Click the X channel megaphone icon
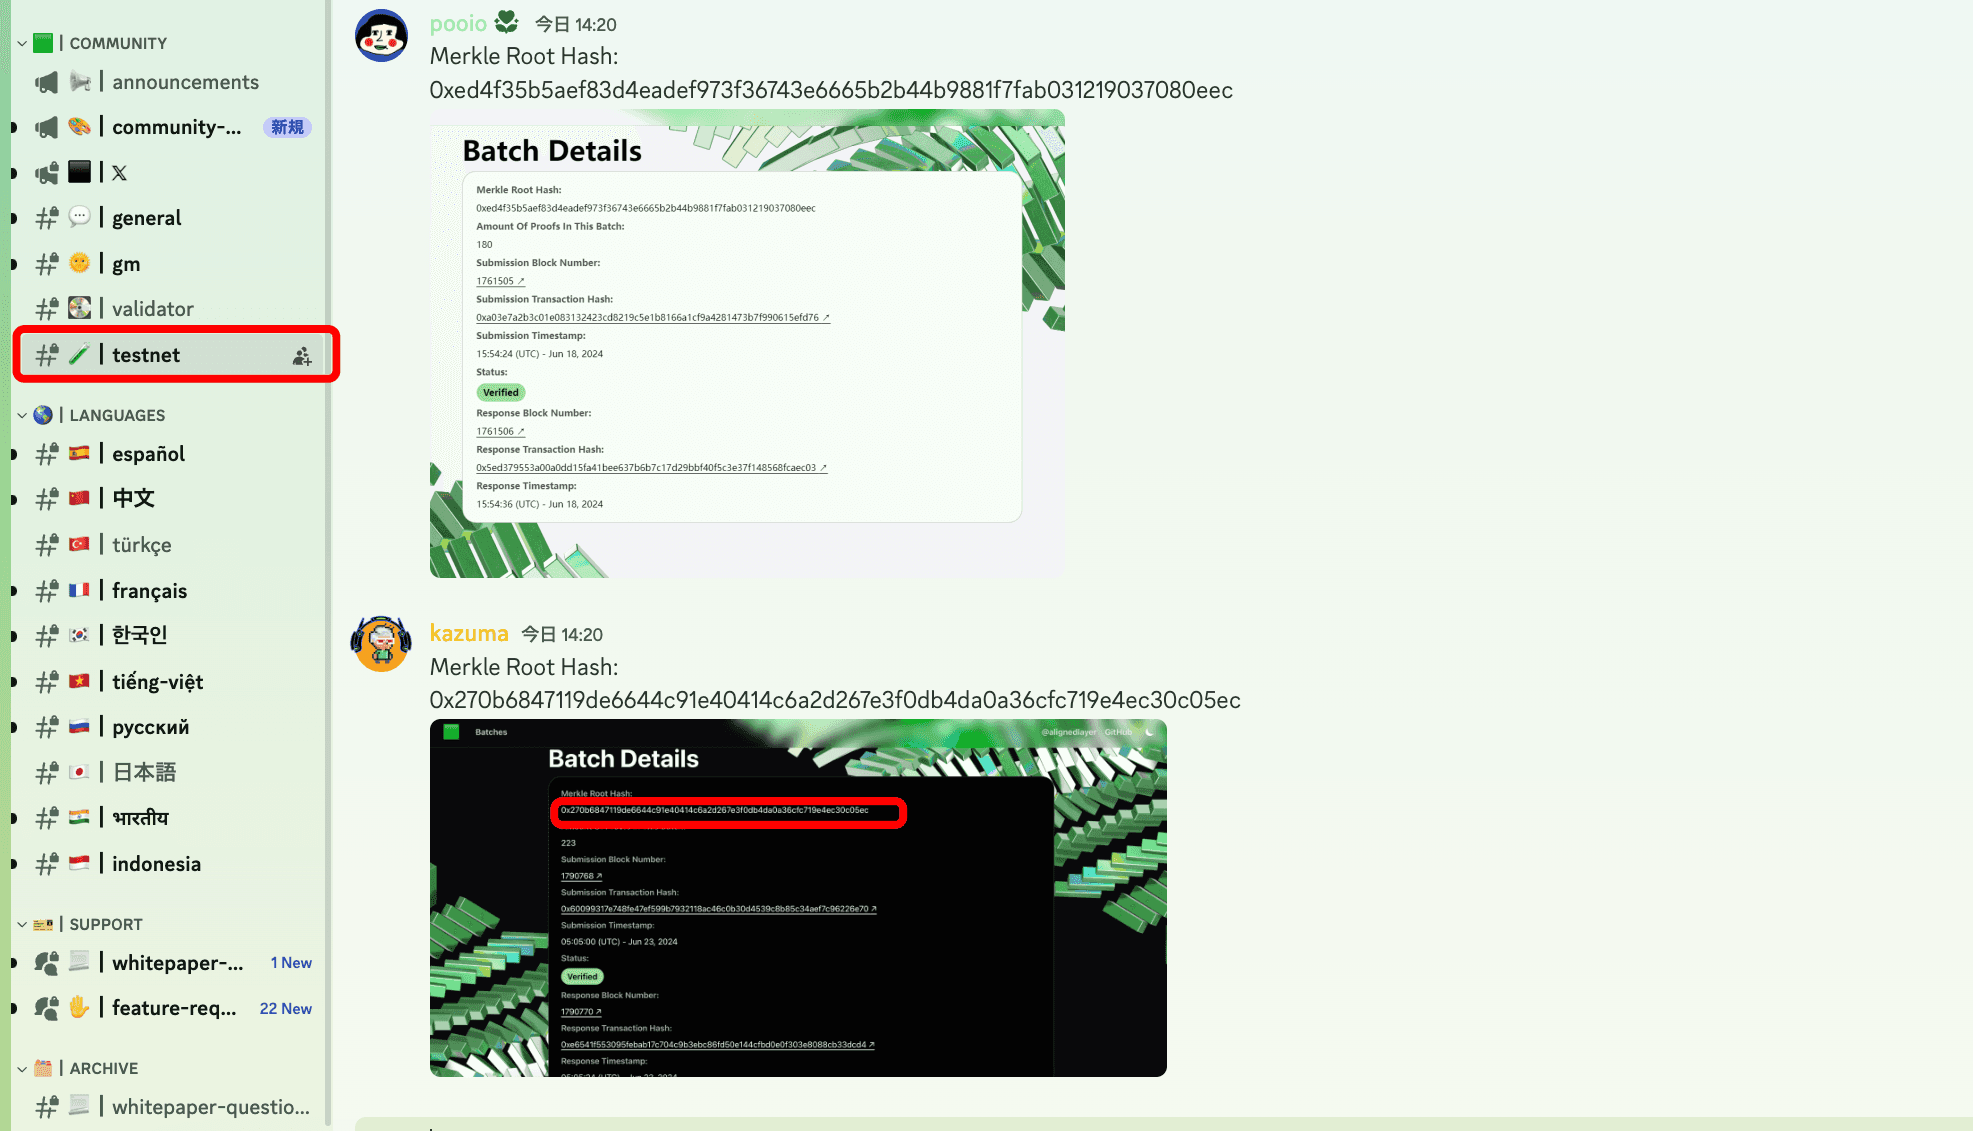This screenshot has height=1131, width=1973. coord(47,173)
